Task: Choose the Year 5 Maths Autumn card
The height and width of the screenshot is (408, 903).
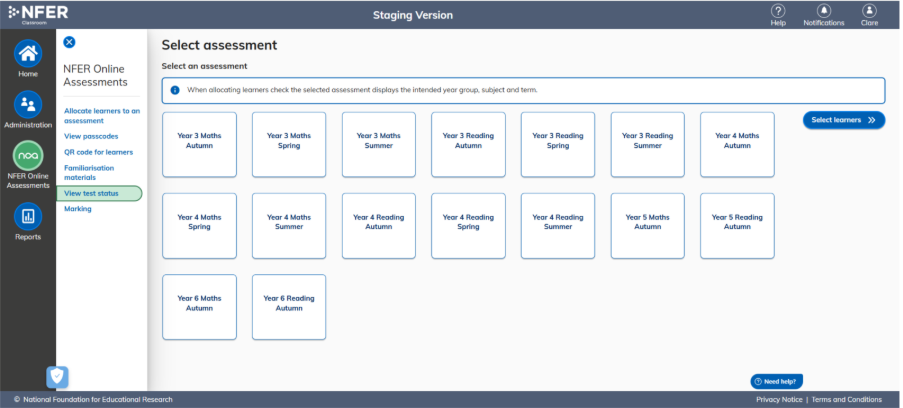Action: [x=648, y=226]
